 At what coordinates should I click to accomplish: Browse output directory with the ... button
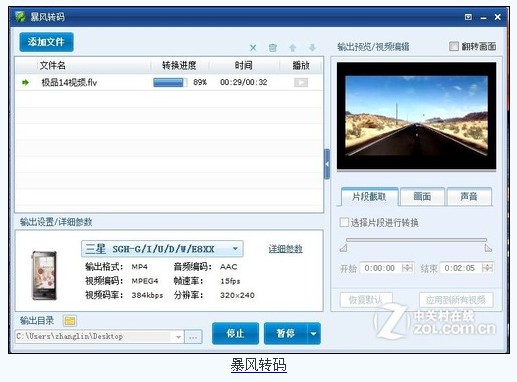point(193,337)
